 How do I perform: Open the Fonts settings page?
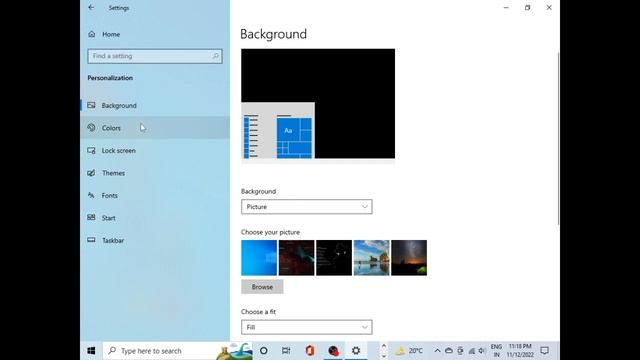155,196
